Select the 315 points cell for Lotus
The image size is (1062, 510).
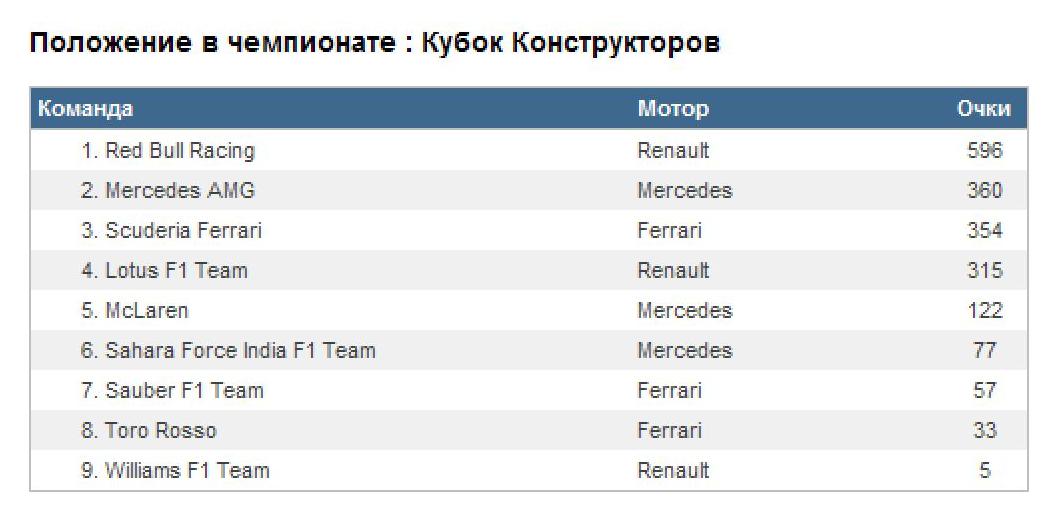[x=984, y=271]
